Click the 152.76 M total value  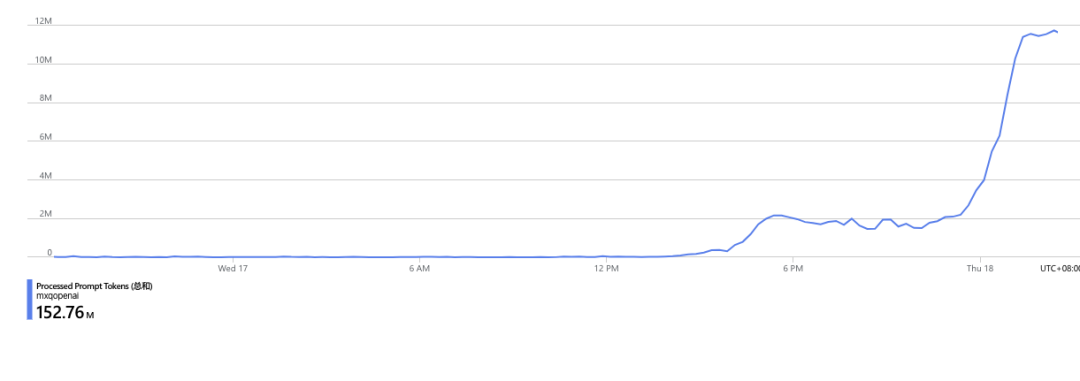[65, 313]
